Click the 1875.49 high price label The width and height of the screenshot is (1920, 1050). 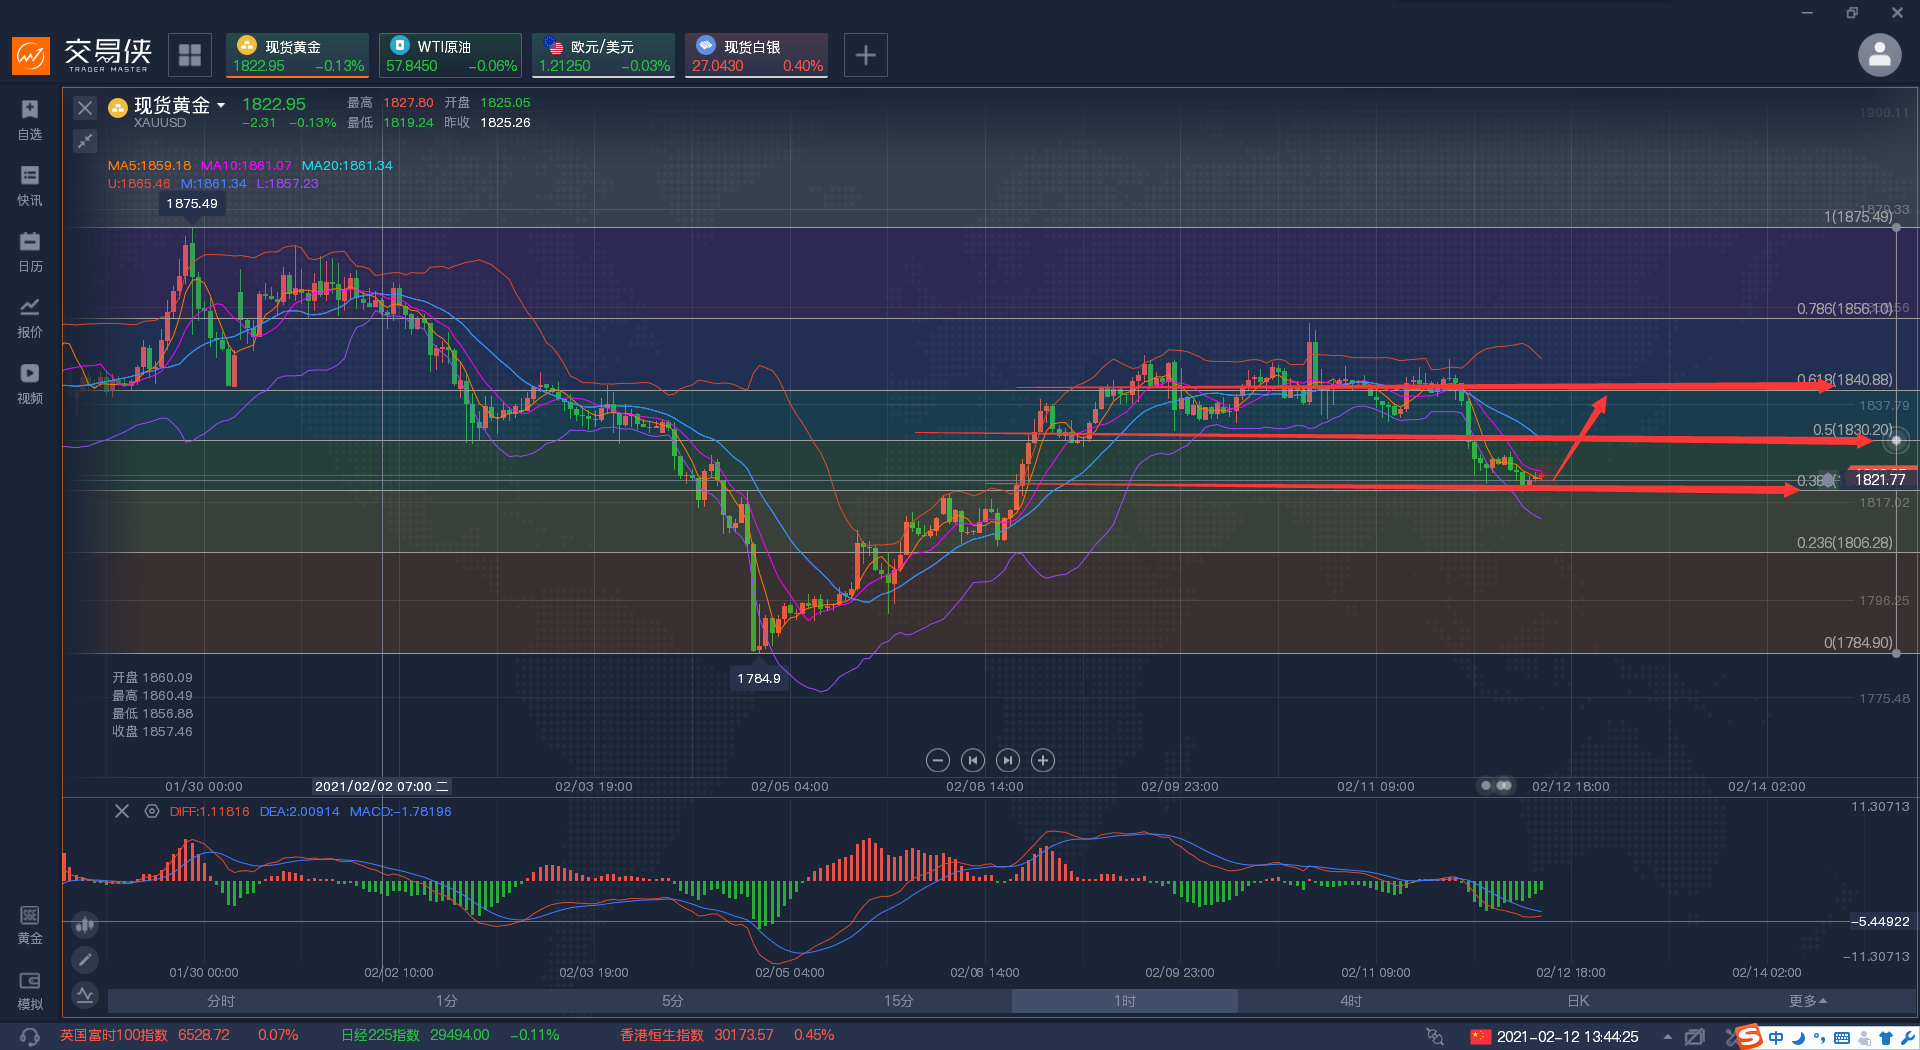pyautogui.click(x=192, y=203)
